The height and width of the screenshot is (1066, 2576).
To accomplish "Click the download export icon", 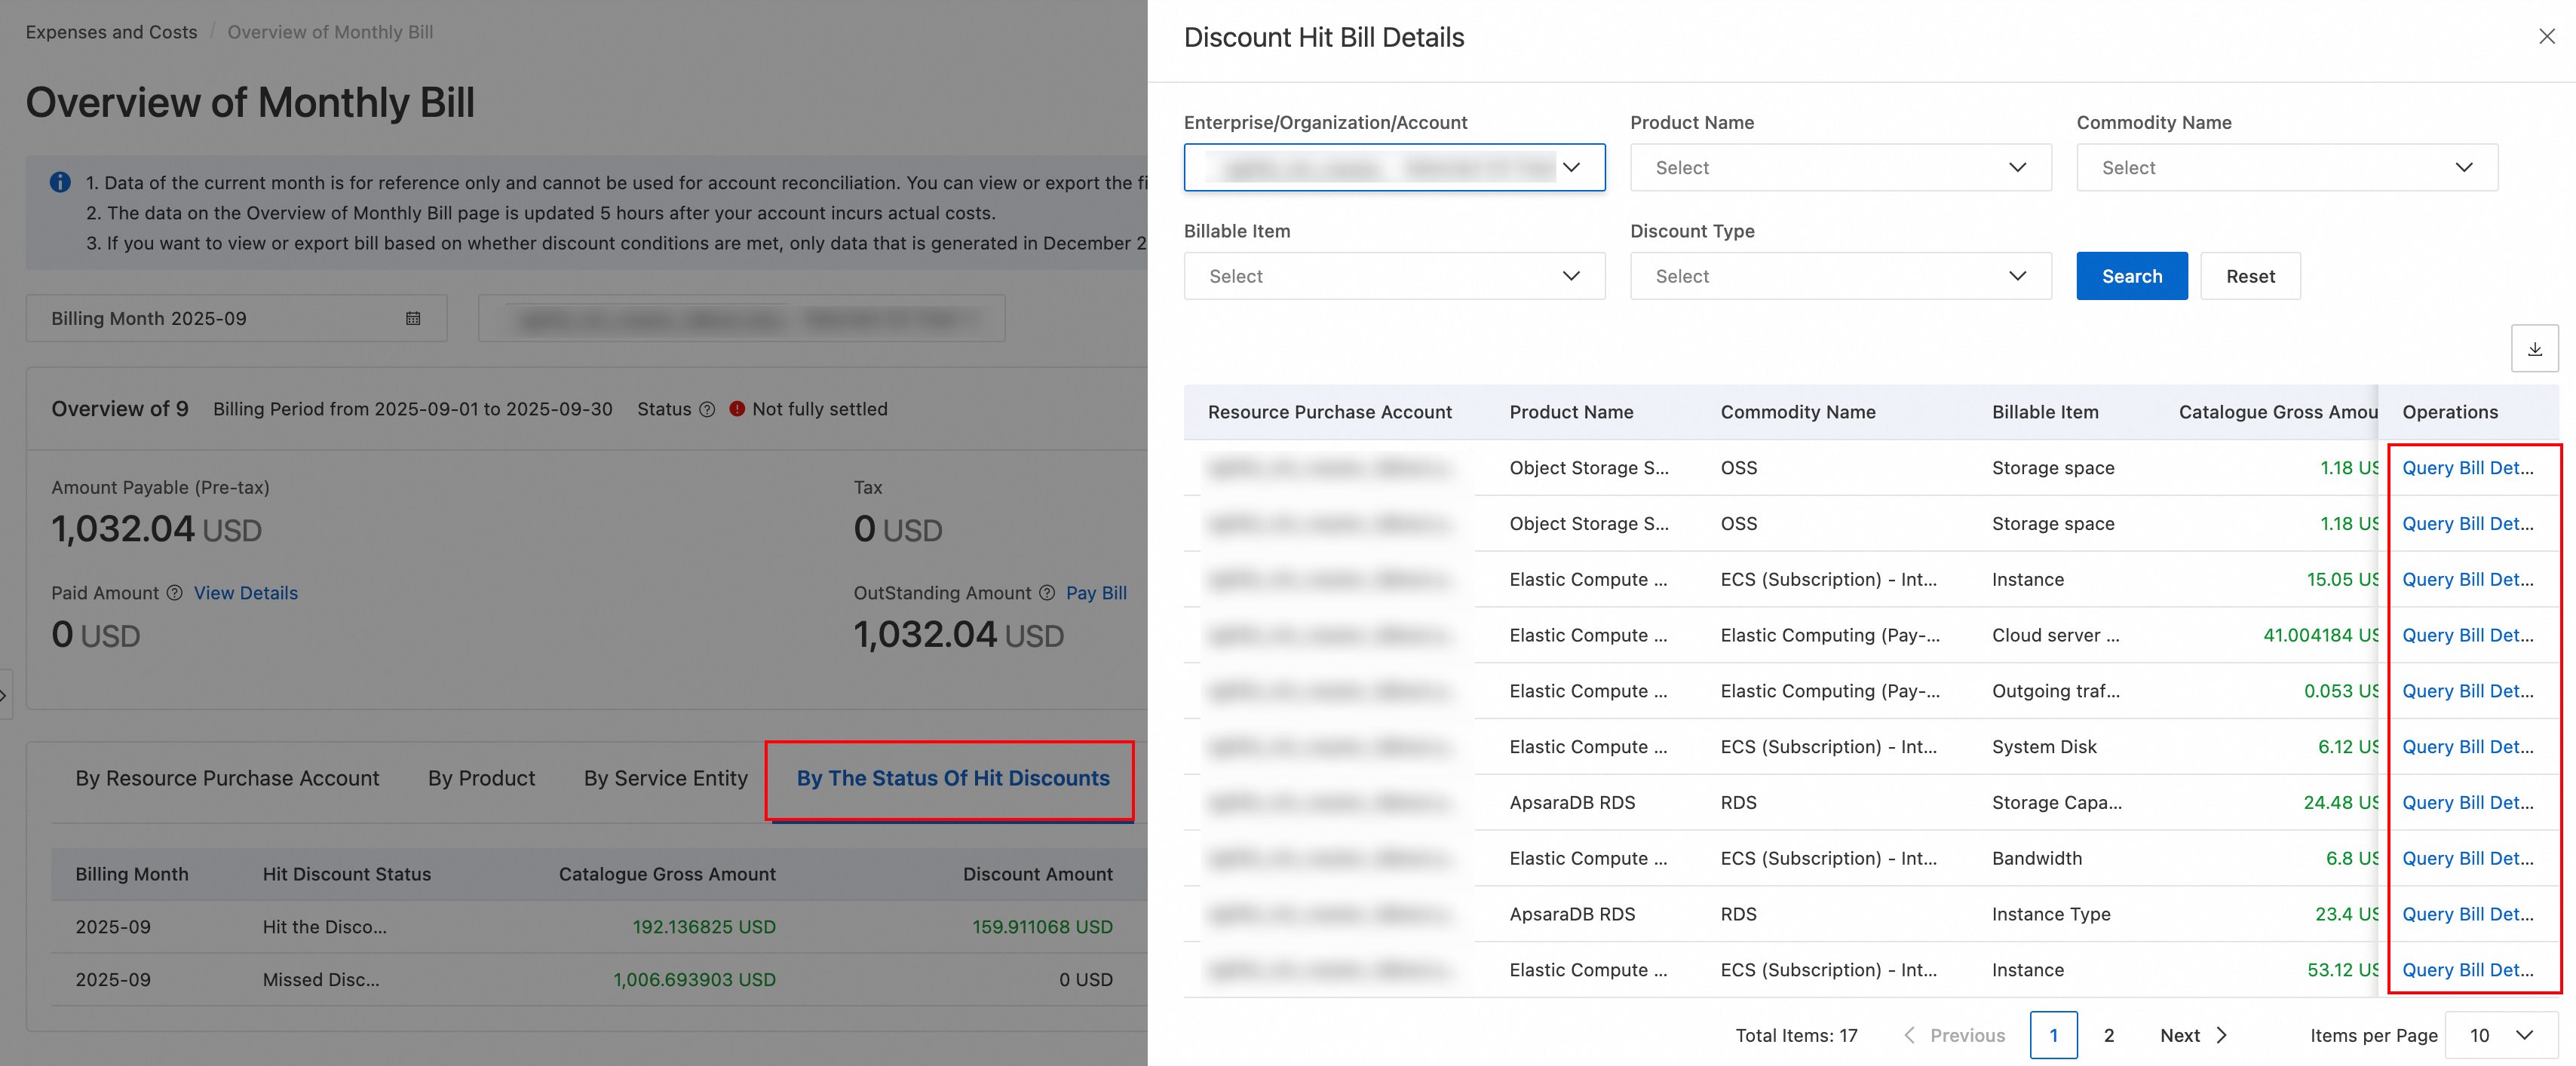I will (x=2534, y=349).
